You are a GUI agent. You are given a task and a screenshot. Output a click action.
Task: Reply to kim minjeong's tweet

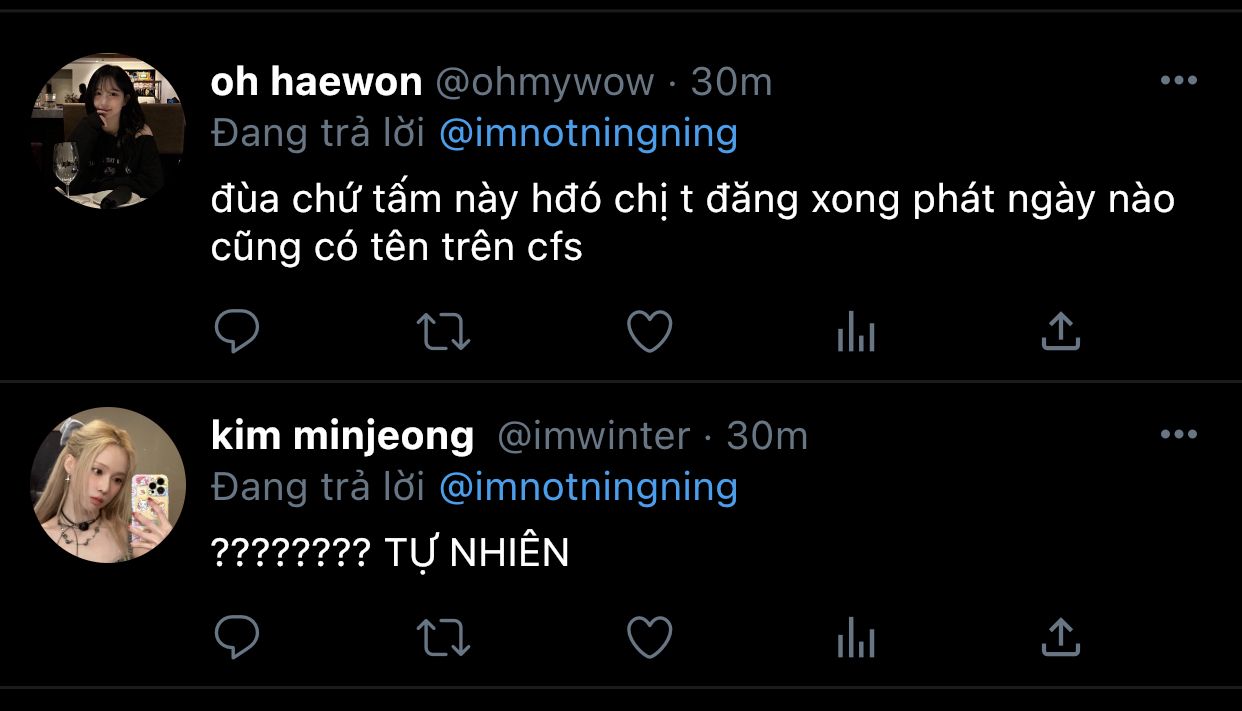coord(237,636)
